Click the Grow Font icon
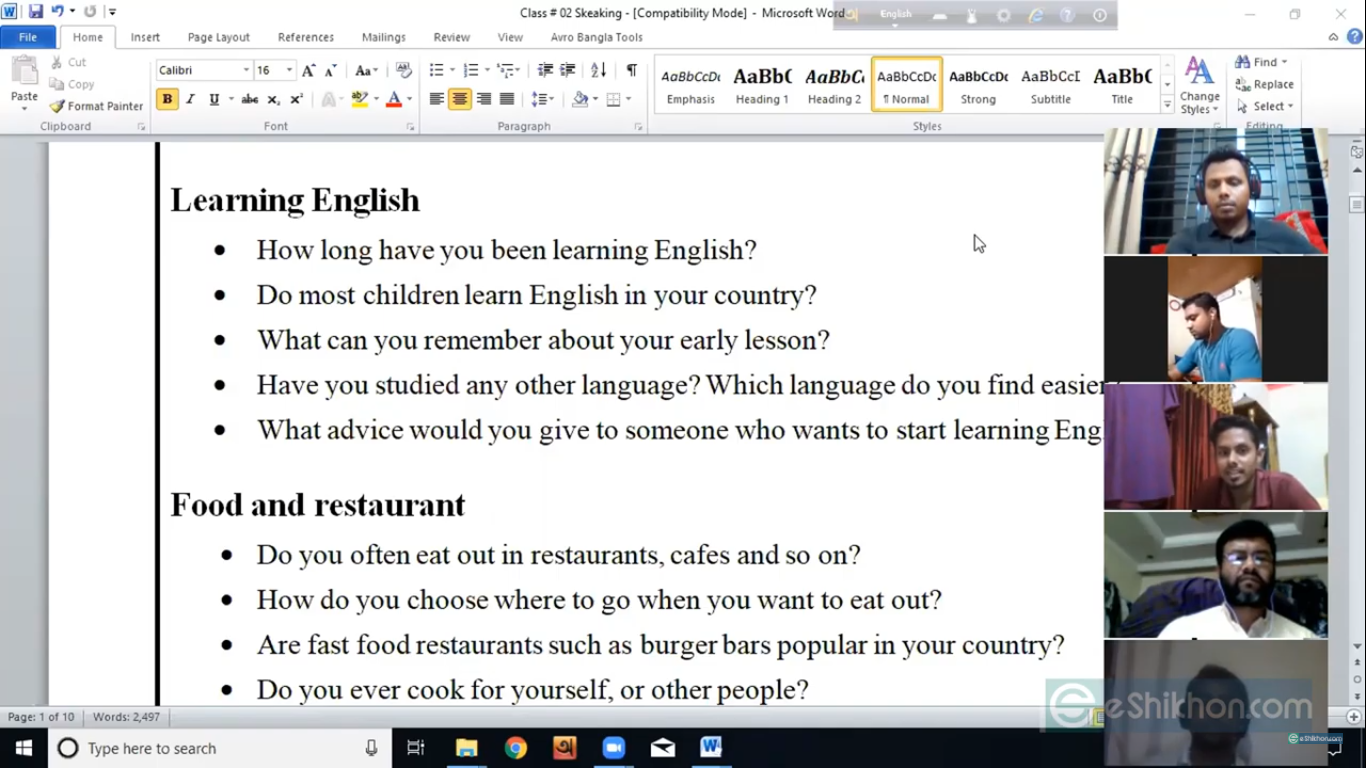The width and height of the screenshot is (1366, 768). (x=309, y=70)
